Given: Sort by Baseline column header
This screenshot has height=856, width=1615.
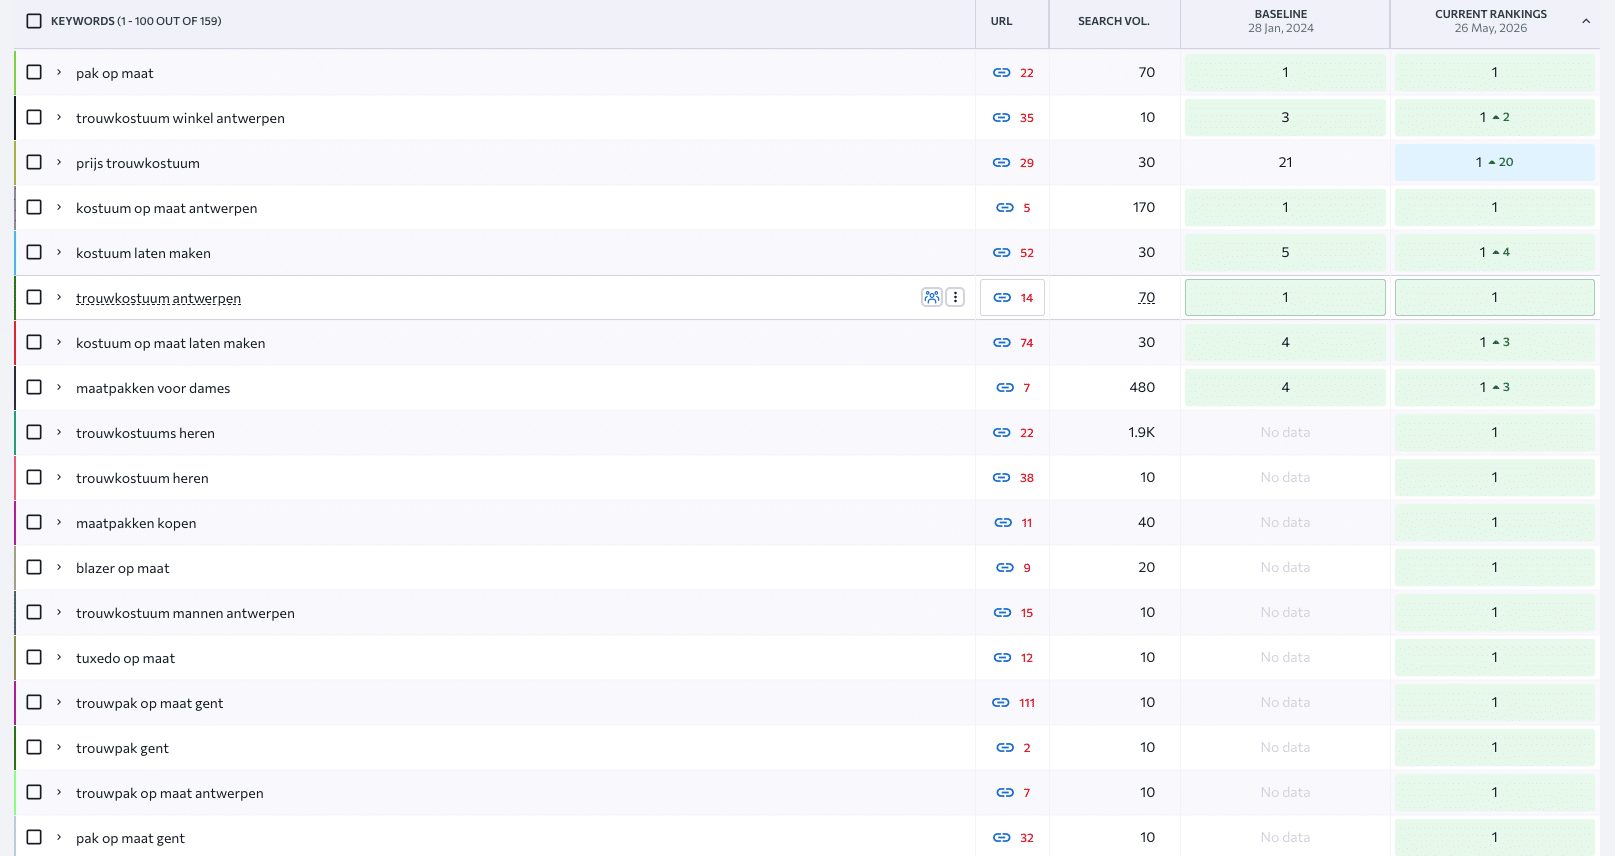Looking at the screenshot, I should [1281, 21].
